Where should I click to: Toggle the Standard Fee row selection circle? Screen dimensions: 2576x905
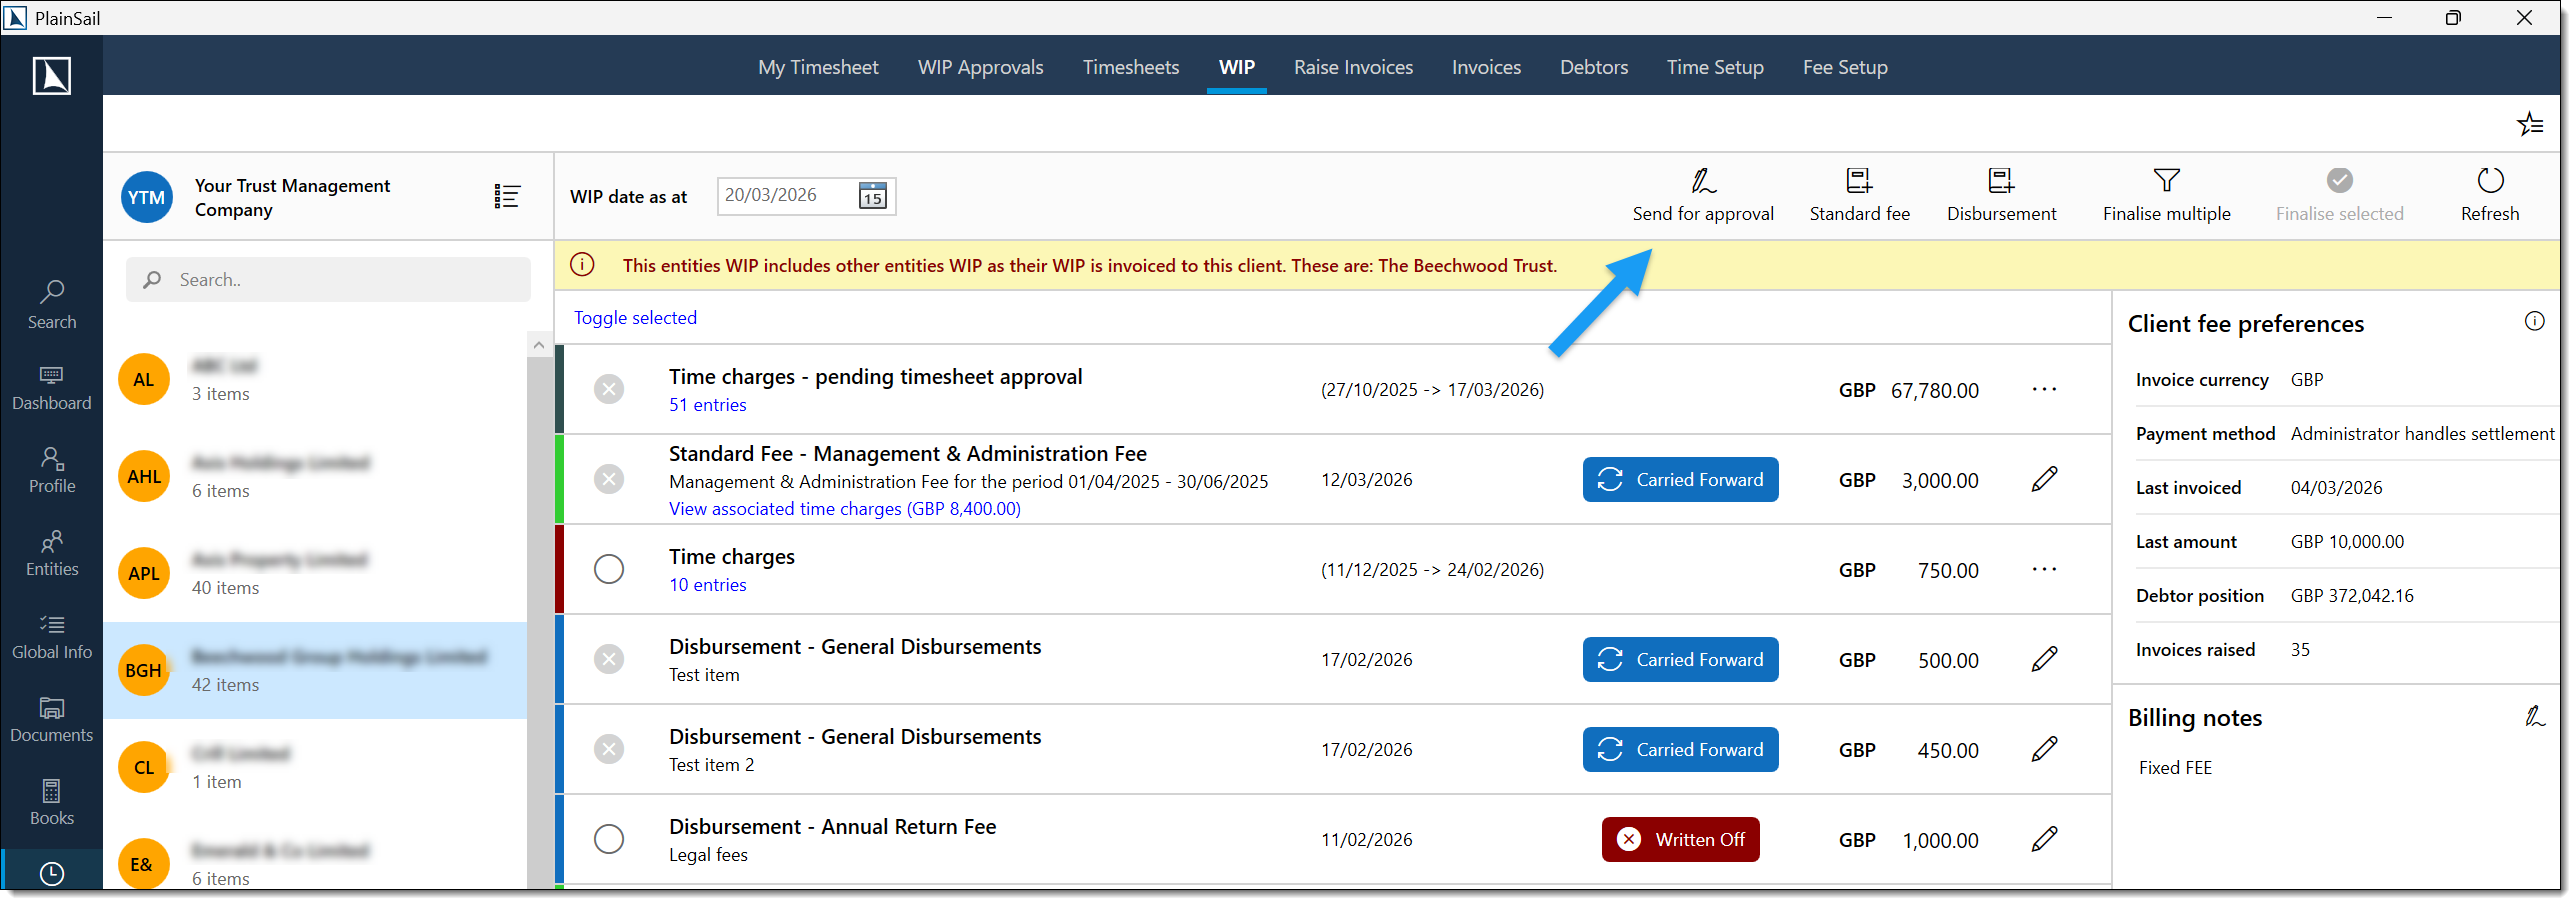pos(609,480)
